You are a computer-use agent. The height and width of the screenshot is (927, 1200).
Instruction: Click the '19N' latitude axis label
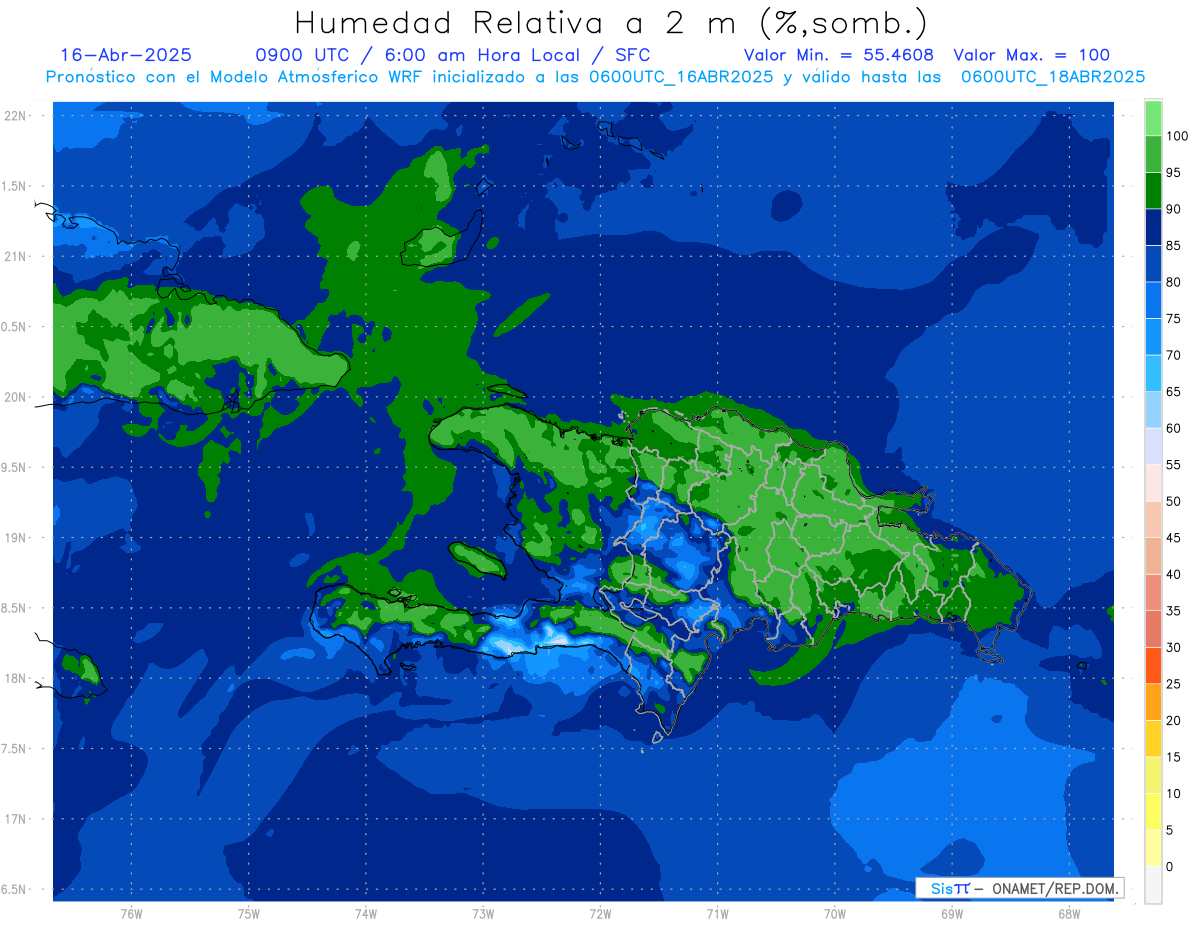click(x=16, y=538)
